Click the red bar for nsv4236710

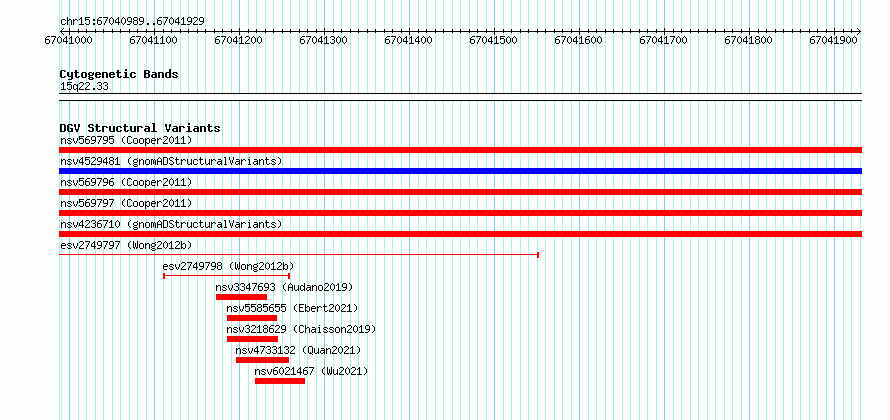point(460,234)
